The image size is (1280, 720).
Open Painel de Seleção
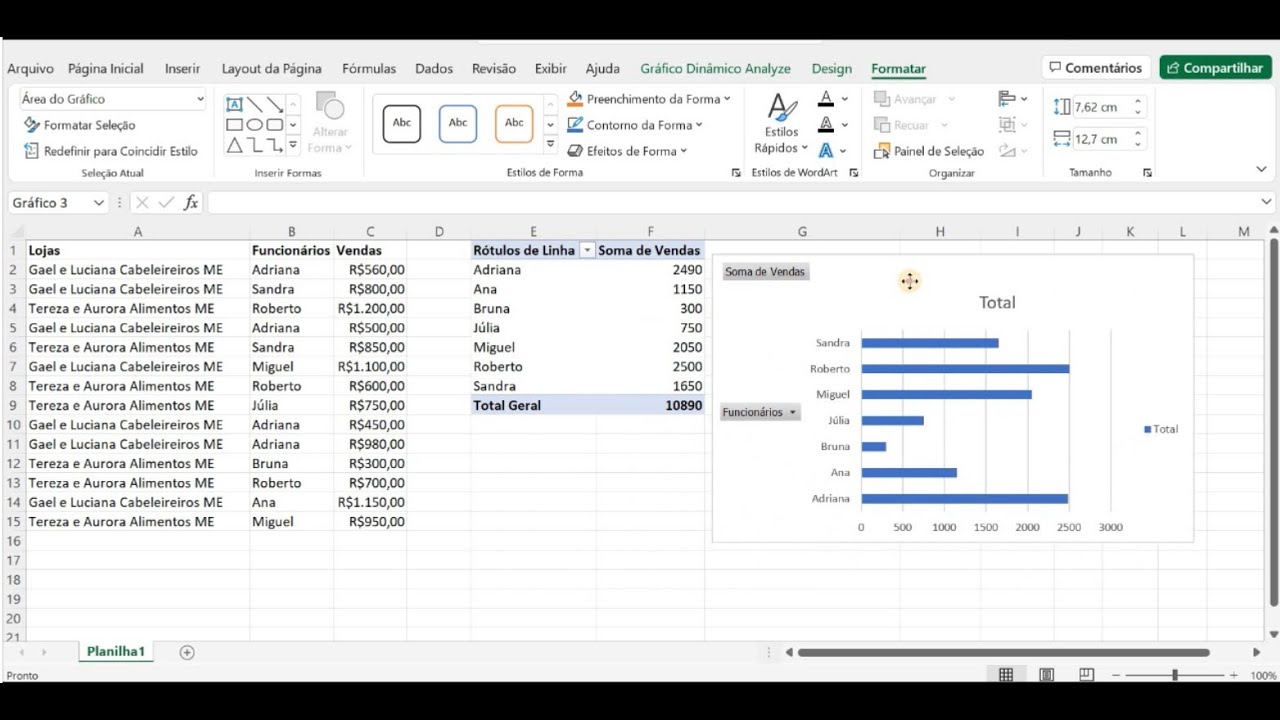click(929, 151)
